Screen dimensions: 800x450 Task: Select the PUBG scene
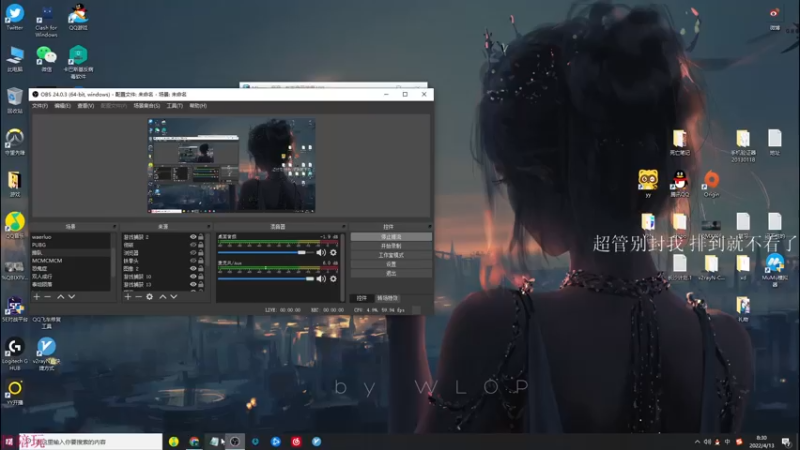click(x=70, y=245)
